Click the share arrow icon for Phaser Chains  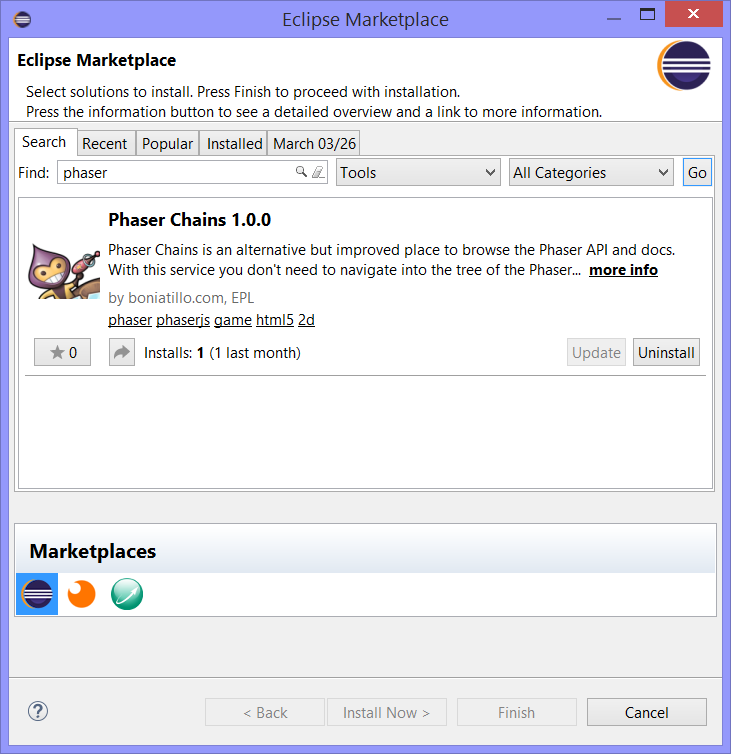tap(122, 352)
